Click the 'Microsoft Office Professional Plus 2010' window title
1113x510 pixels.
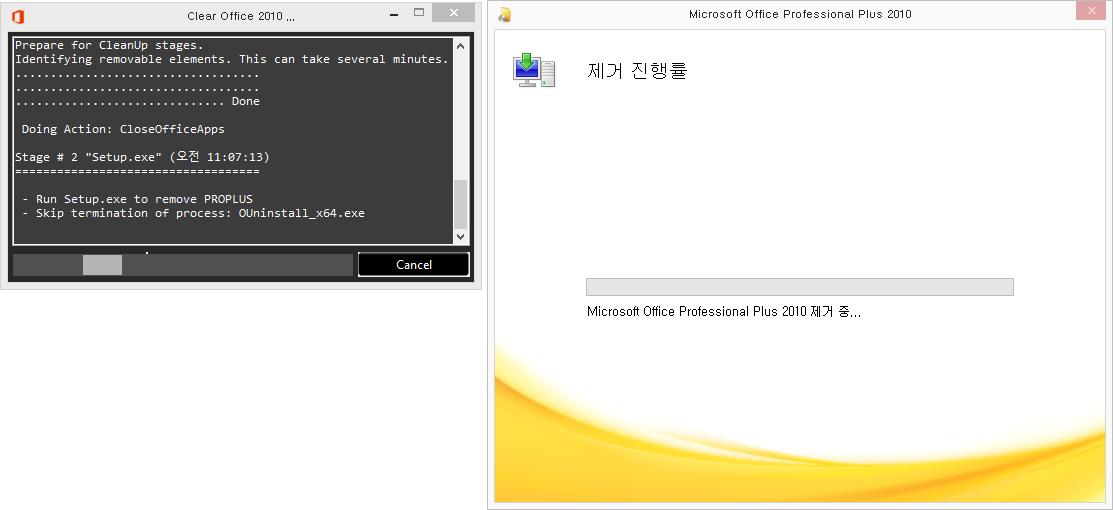(x=800, y=14)
